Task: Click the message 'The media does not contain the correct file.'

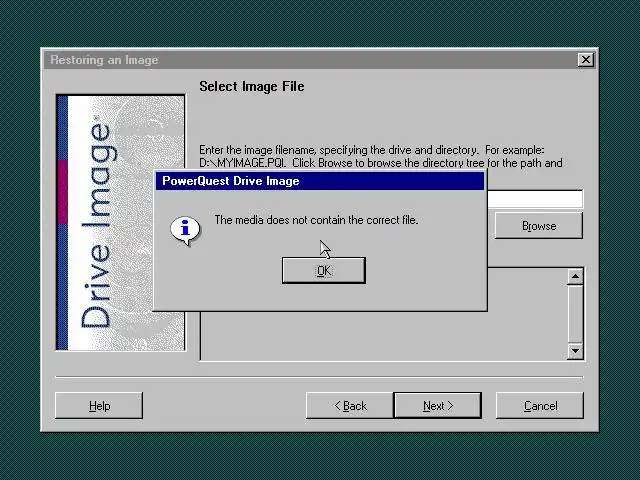Action: 316,220
